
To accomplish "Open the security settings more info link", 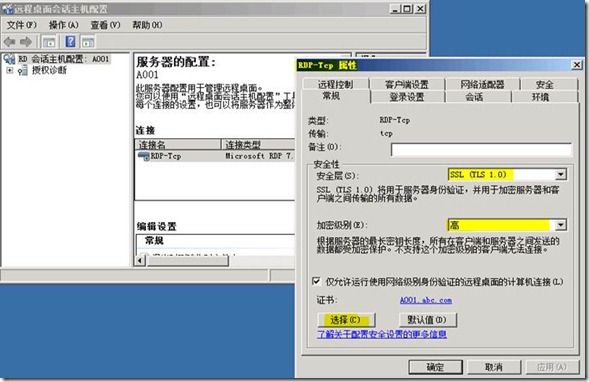I will (x=382, y=334).
